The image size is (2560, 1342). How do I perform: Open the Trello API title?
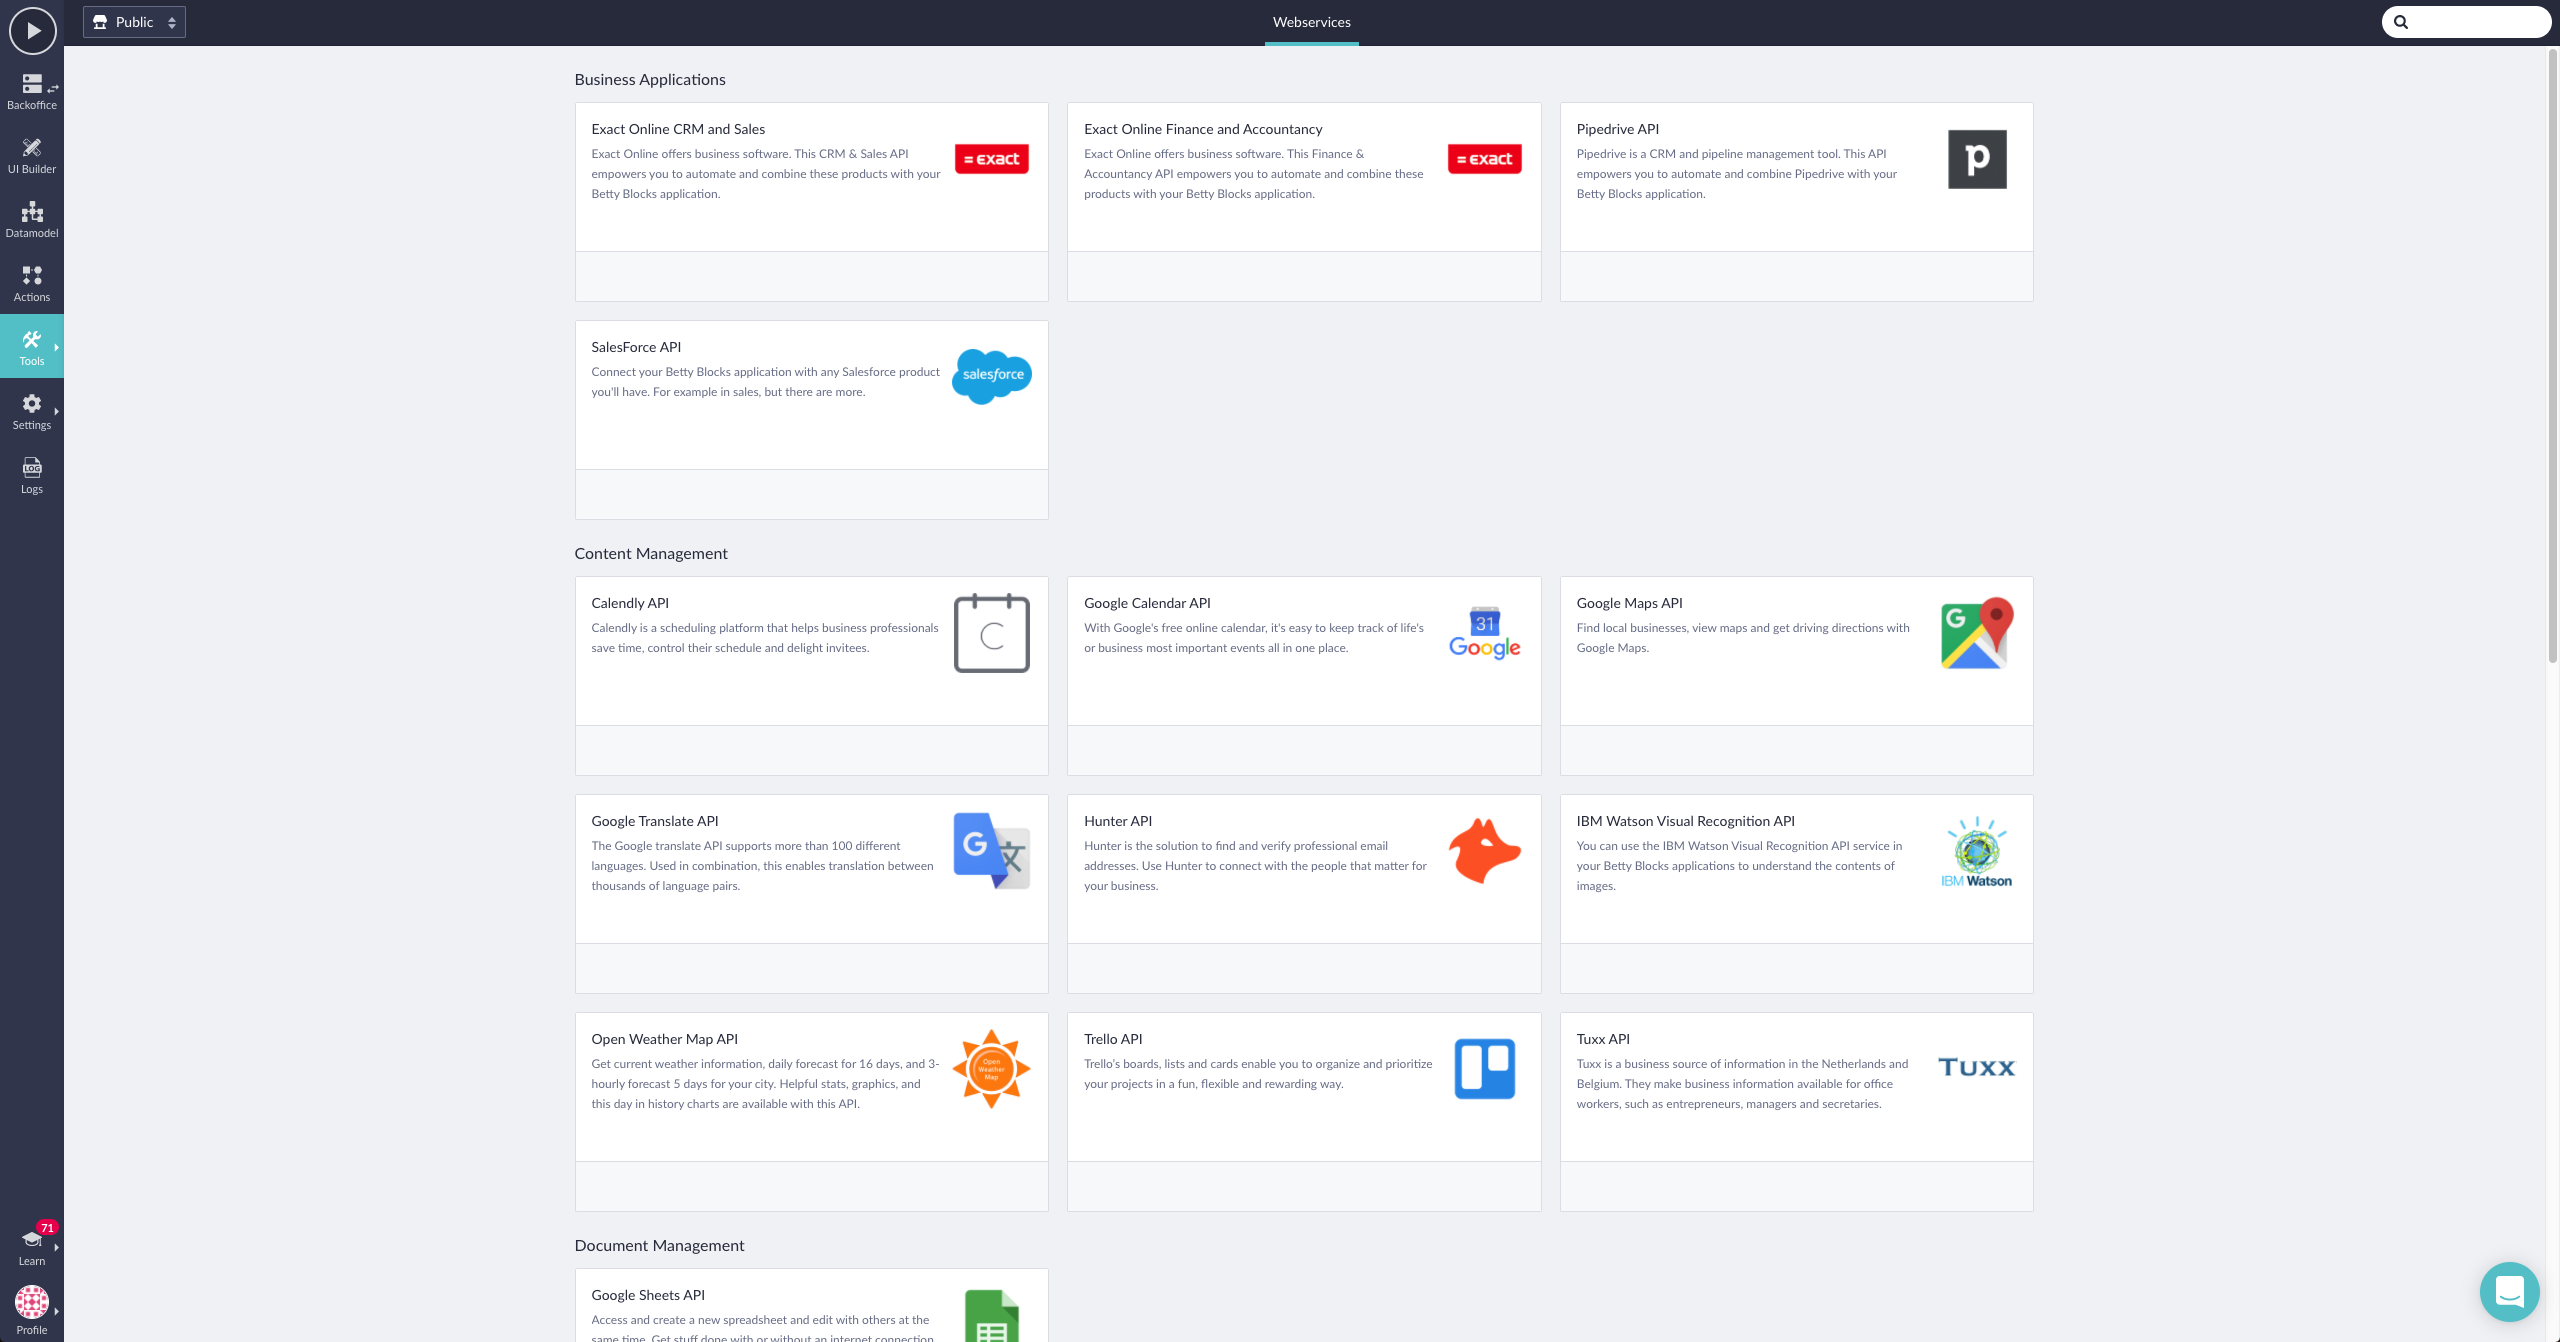(x=1113, y=1039)
